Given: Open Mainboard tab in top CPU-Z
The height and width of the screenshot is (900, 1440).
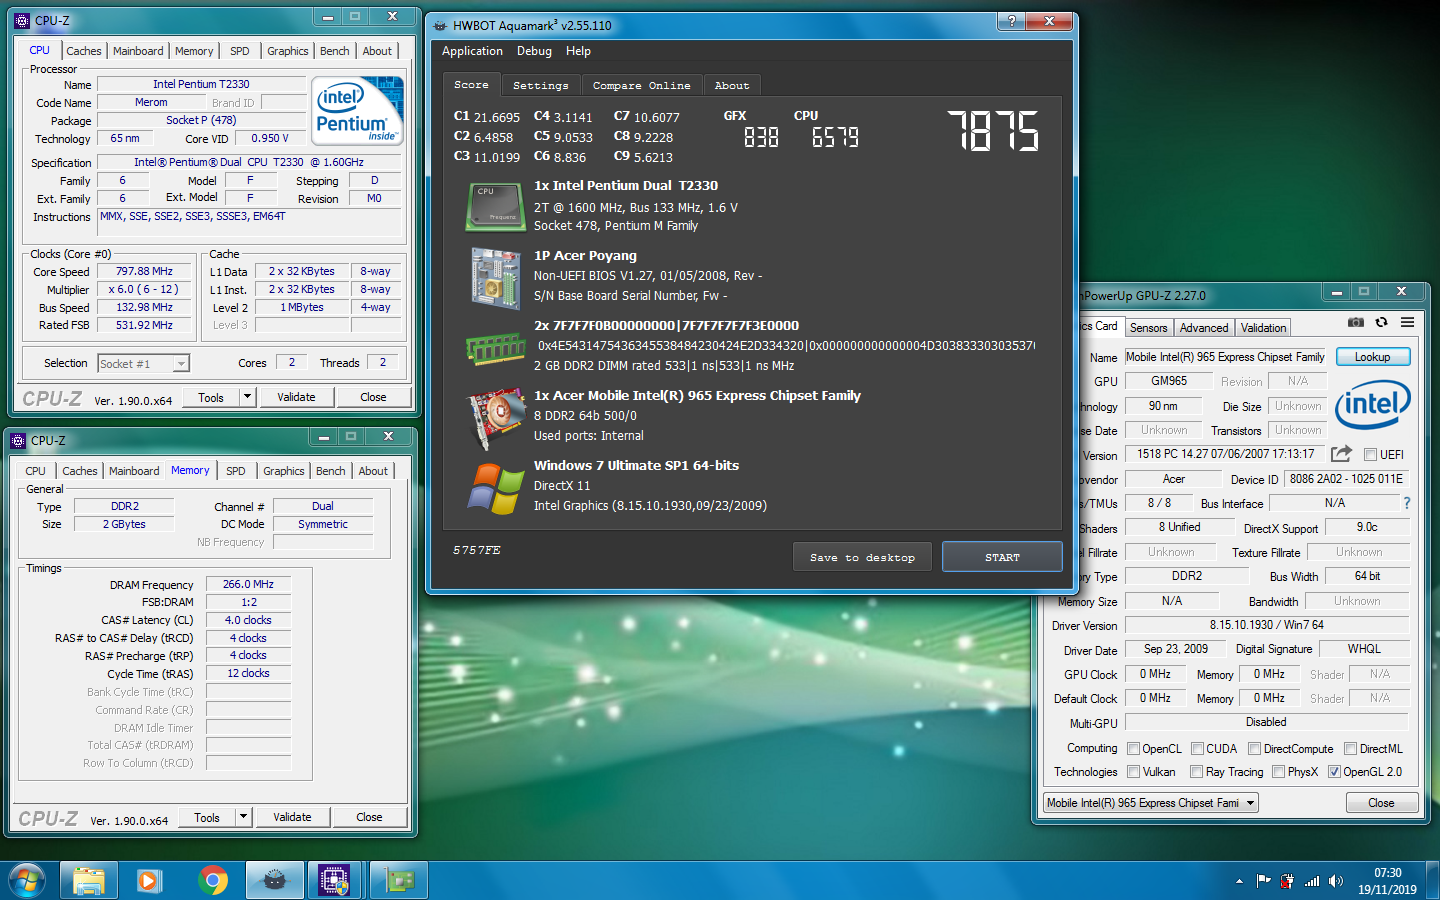Looking at the screenshot, I should [138, 51].
